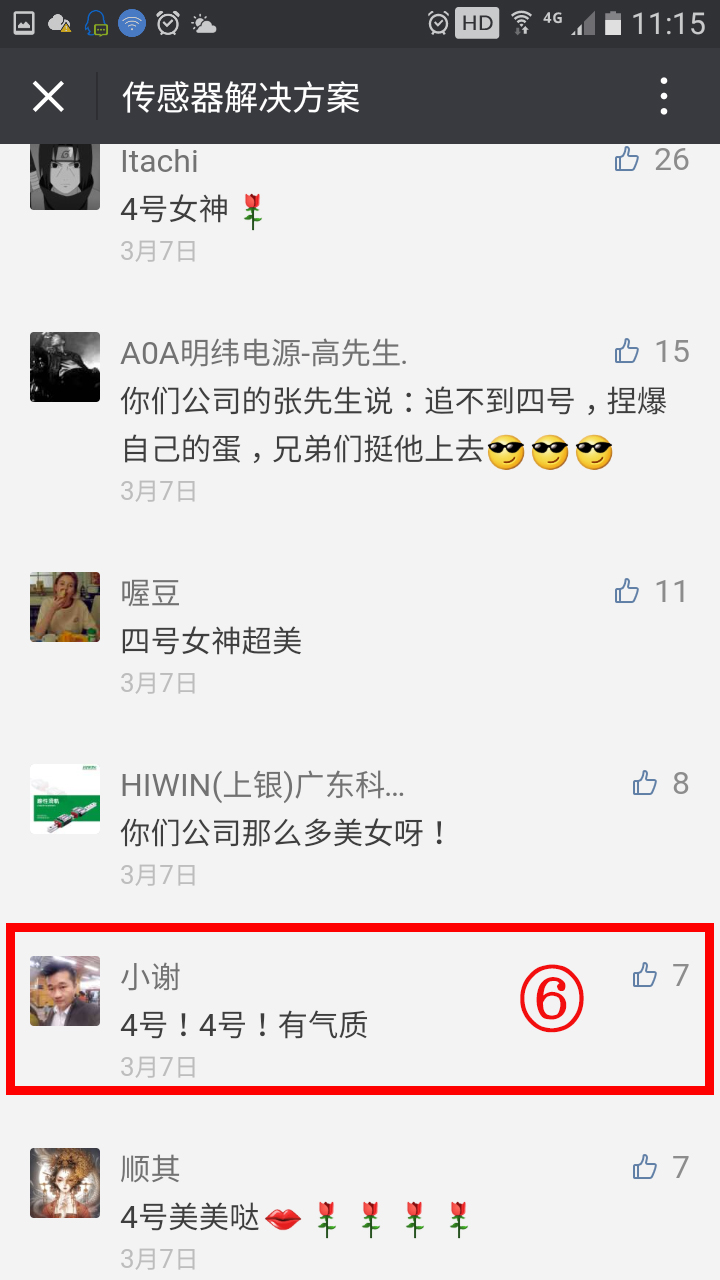
Task: Open the HIWIN(上银) avatar image
Action: 65,799
